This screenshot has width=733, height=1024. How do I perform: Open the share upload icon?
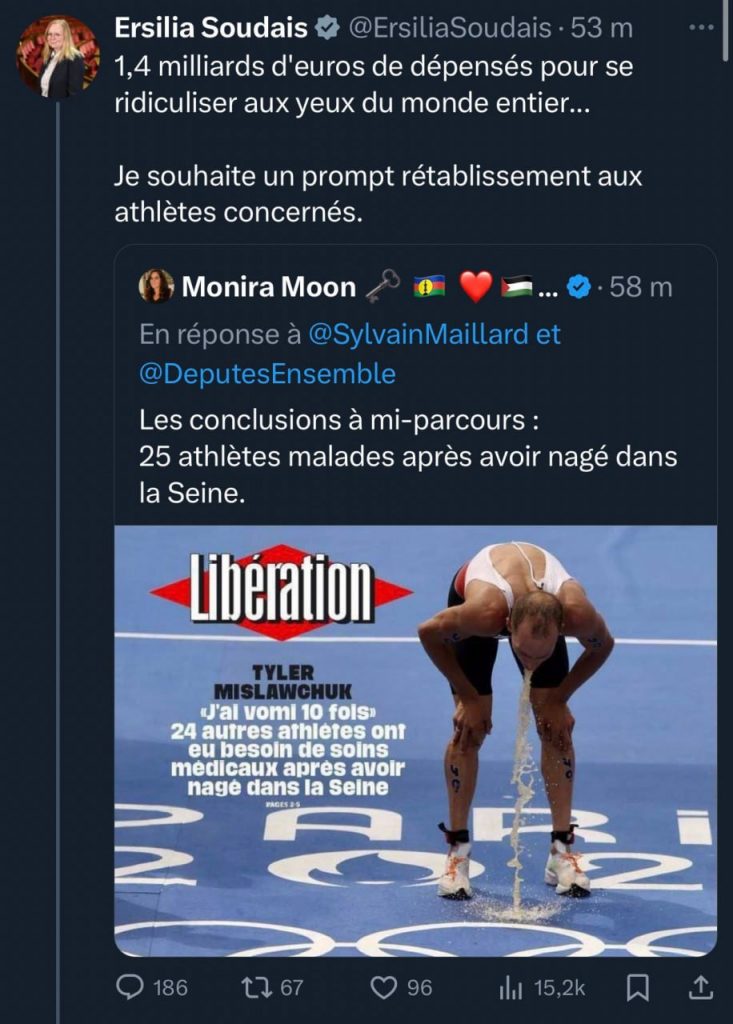coord(699,987)
